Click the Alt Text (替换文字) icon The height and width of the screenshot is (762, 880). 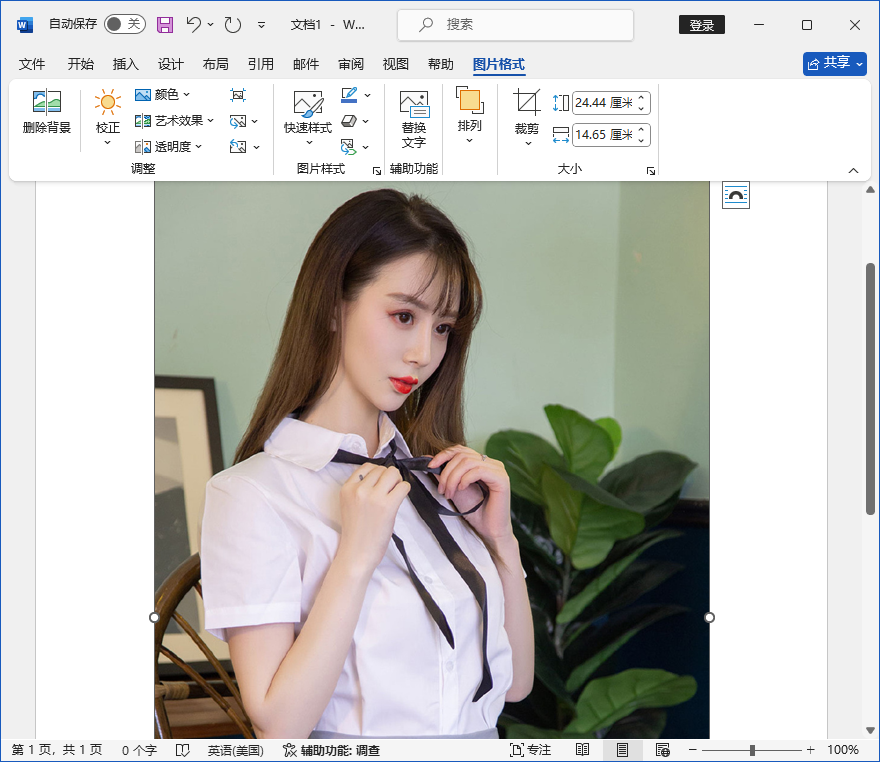(413, 112)
